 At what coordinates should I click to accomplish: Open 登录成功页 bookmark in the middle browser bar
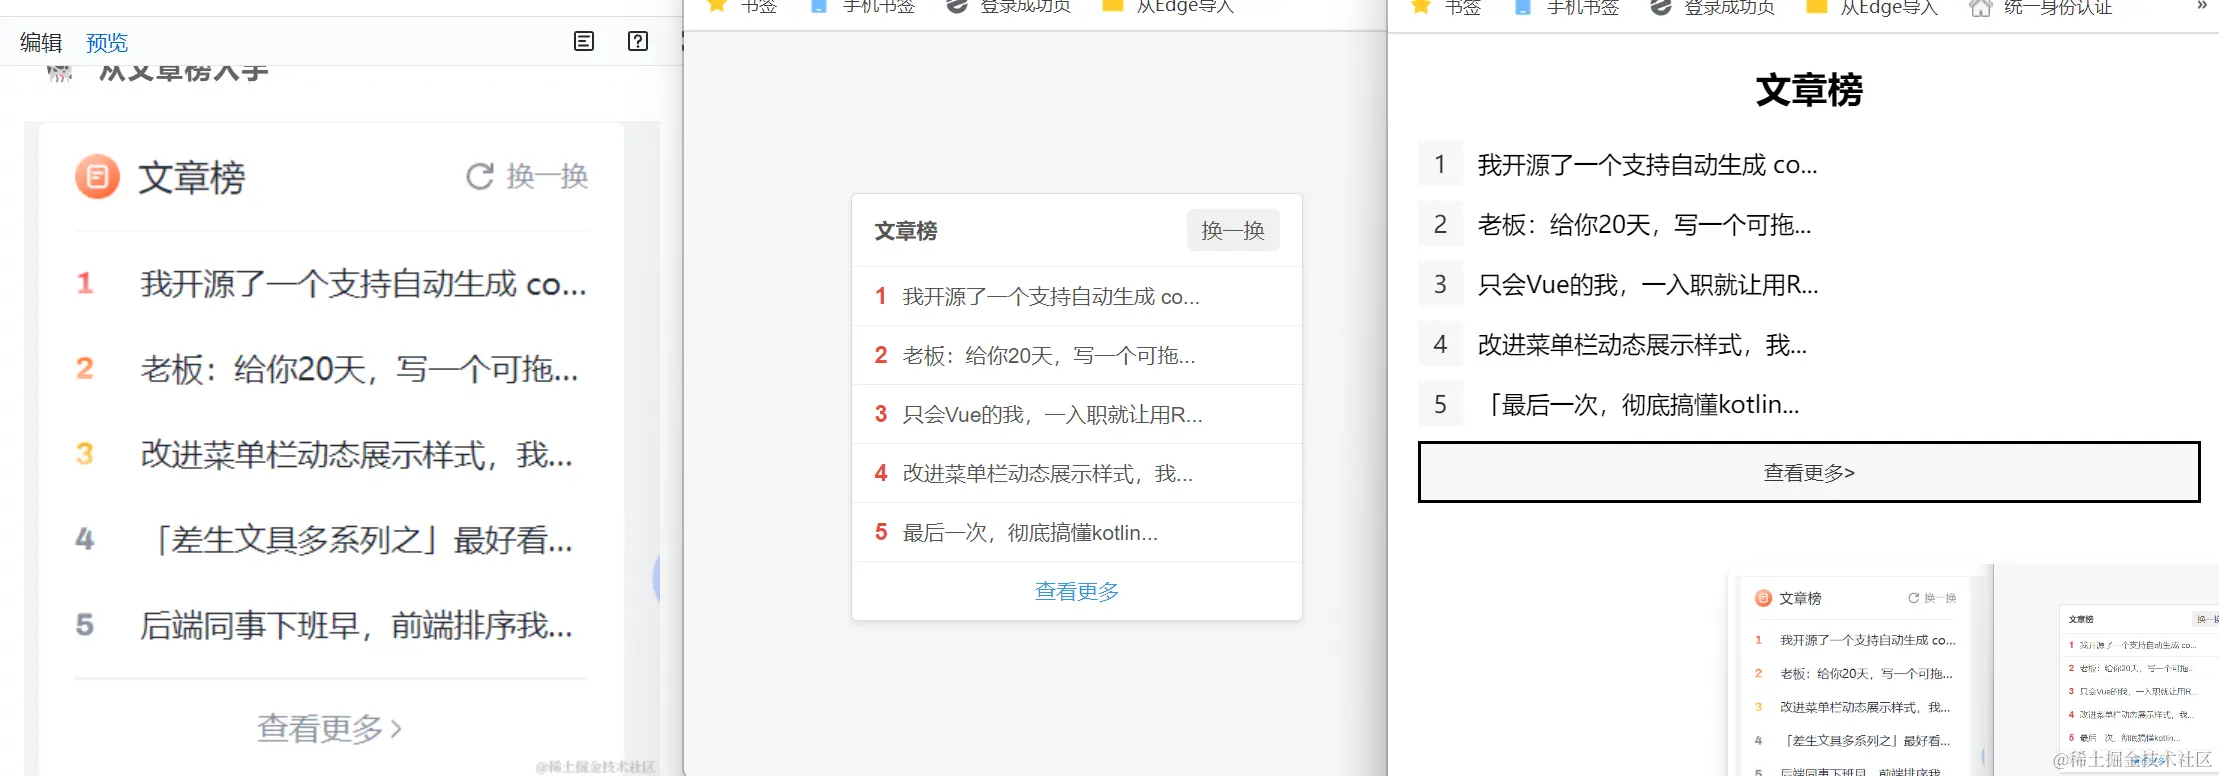tap(1009, 6)
